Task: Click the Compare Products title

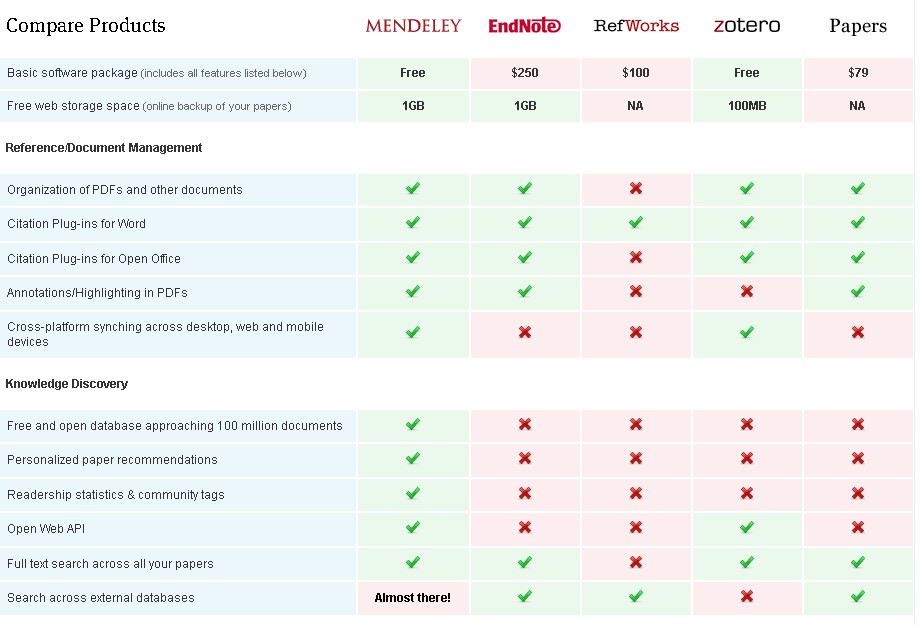Action: tap(86, 26)
